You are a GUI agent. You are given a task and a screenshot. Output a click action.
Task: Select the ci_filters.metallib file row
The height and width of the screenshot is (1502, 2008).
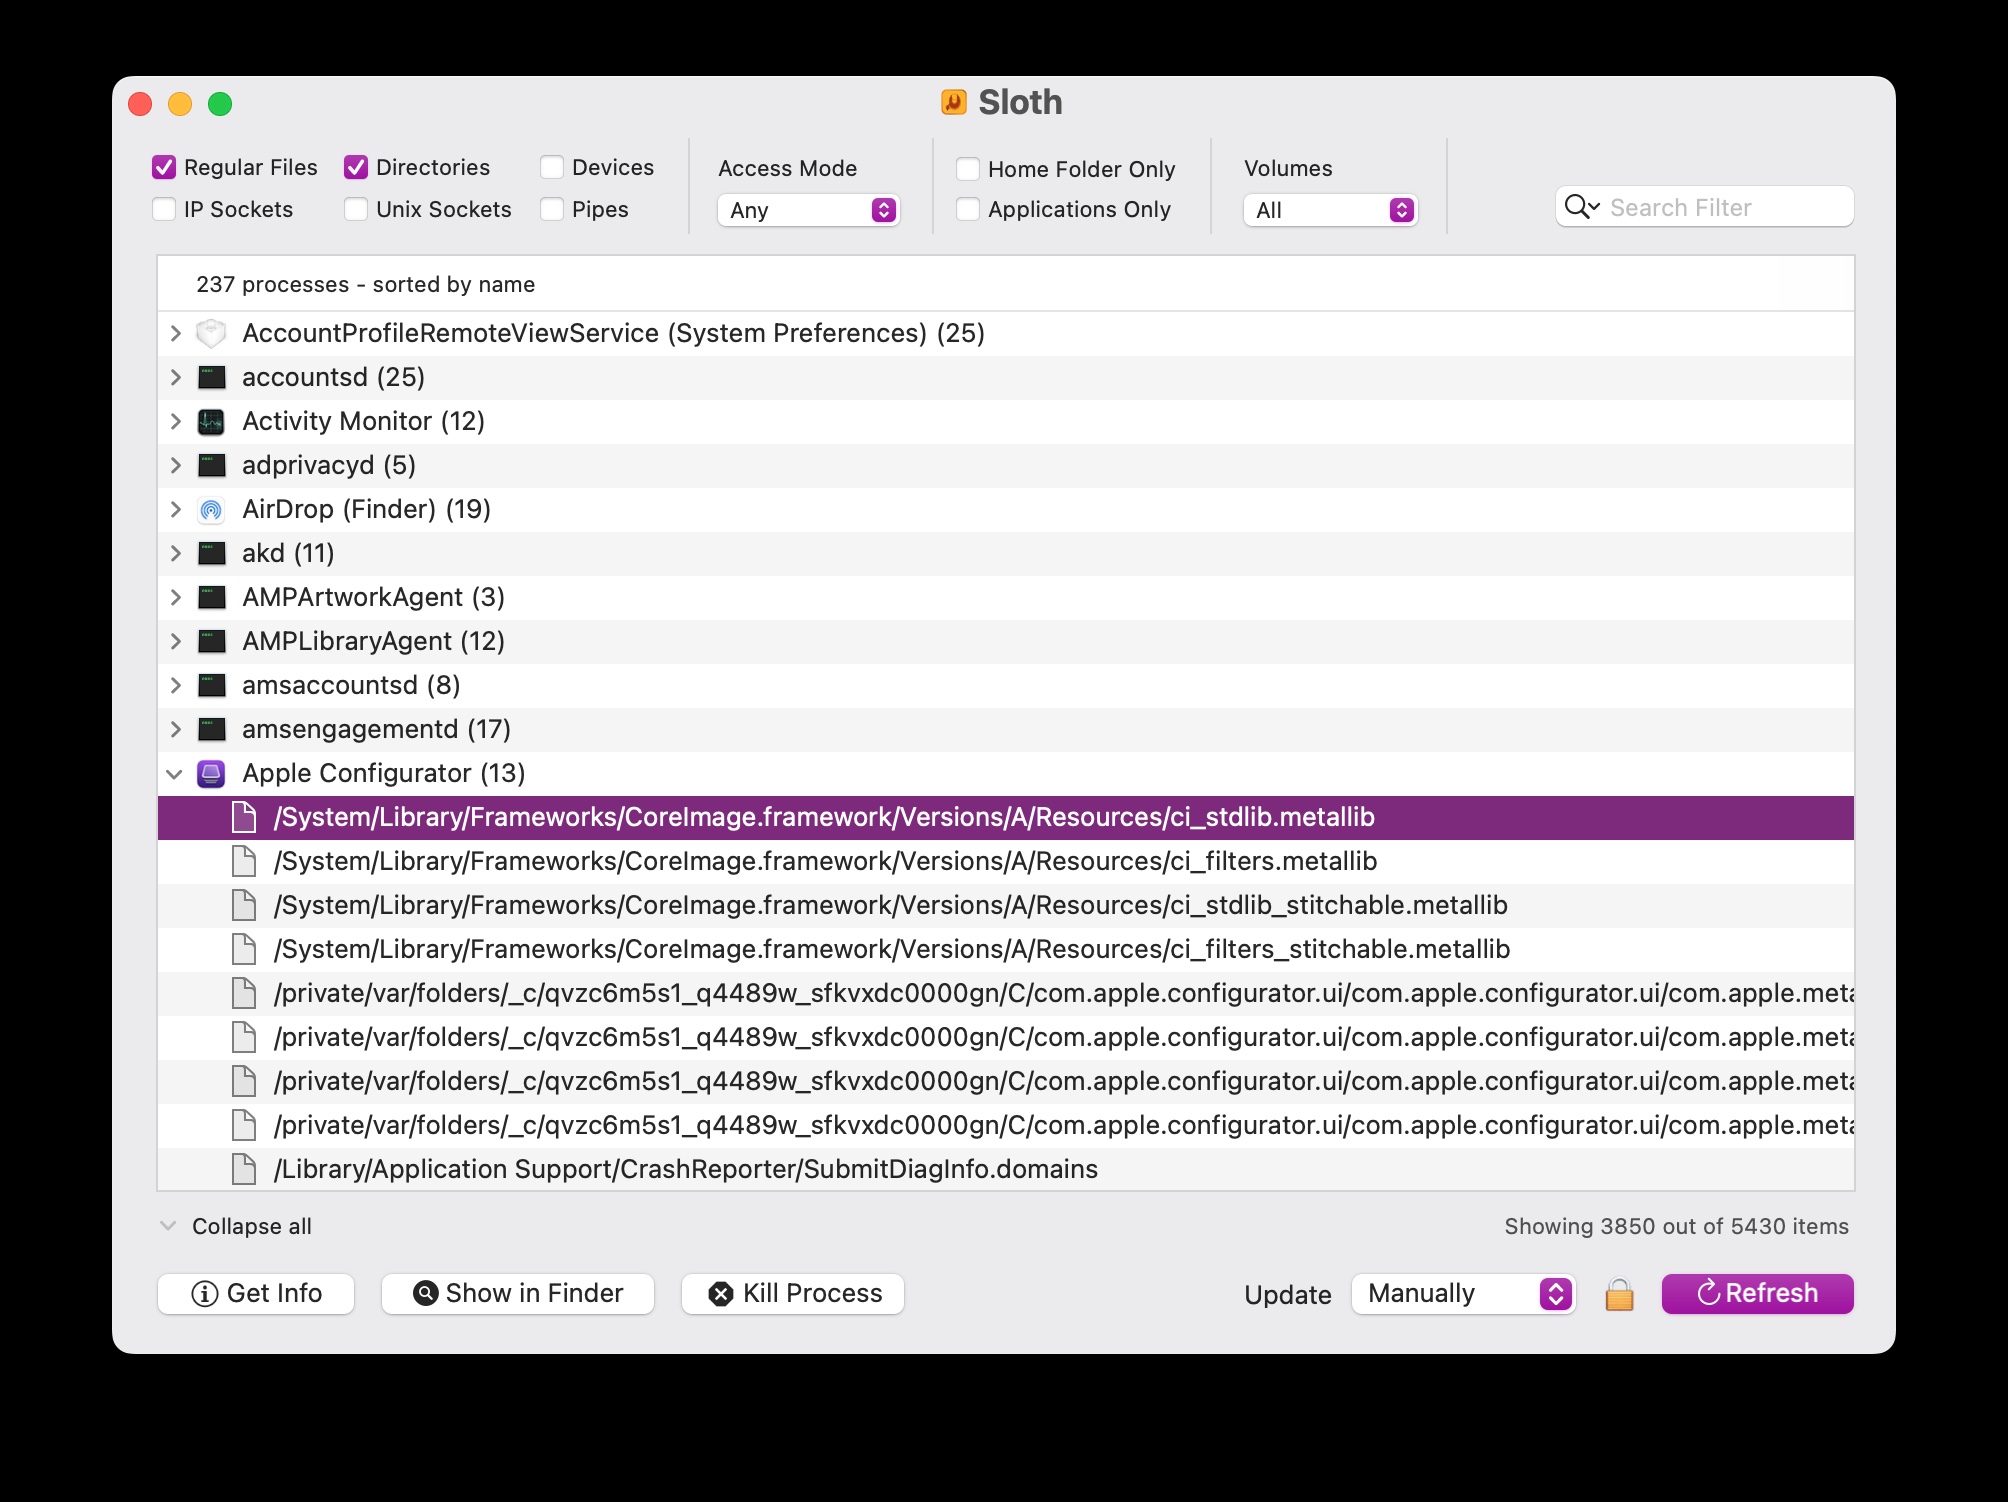(1005, 861)
